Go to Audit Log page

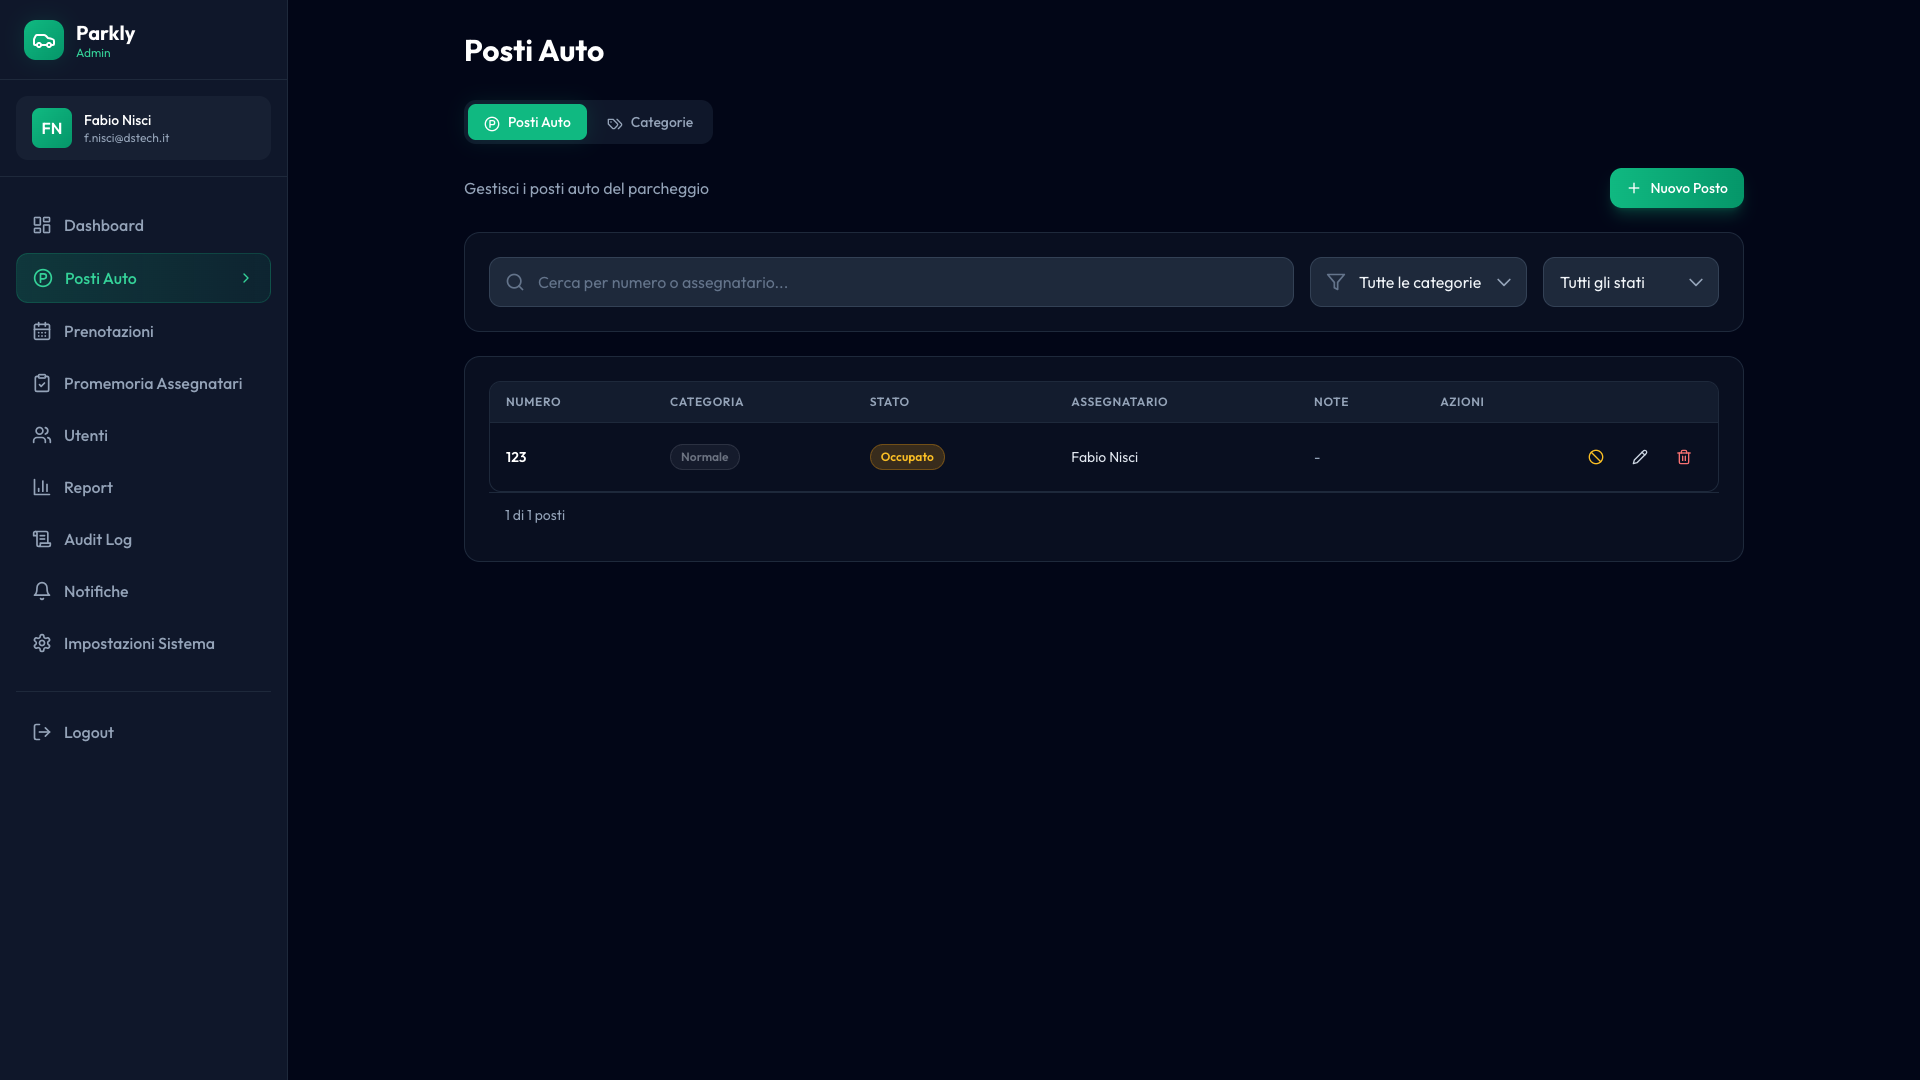pos(98,539)
